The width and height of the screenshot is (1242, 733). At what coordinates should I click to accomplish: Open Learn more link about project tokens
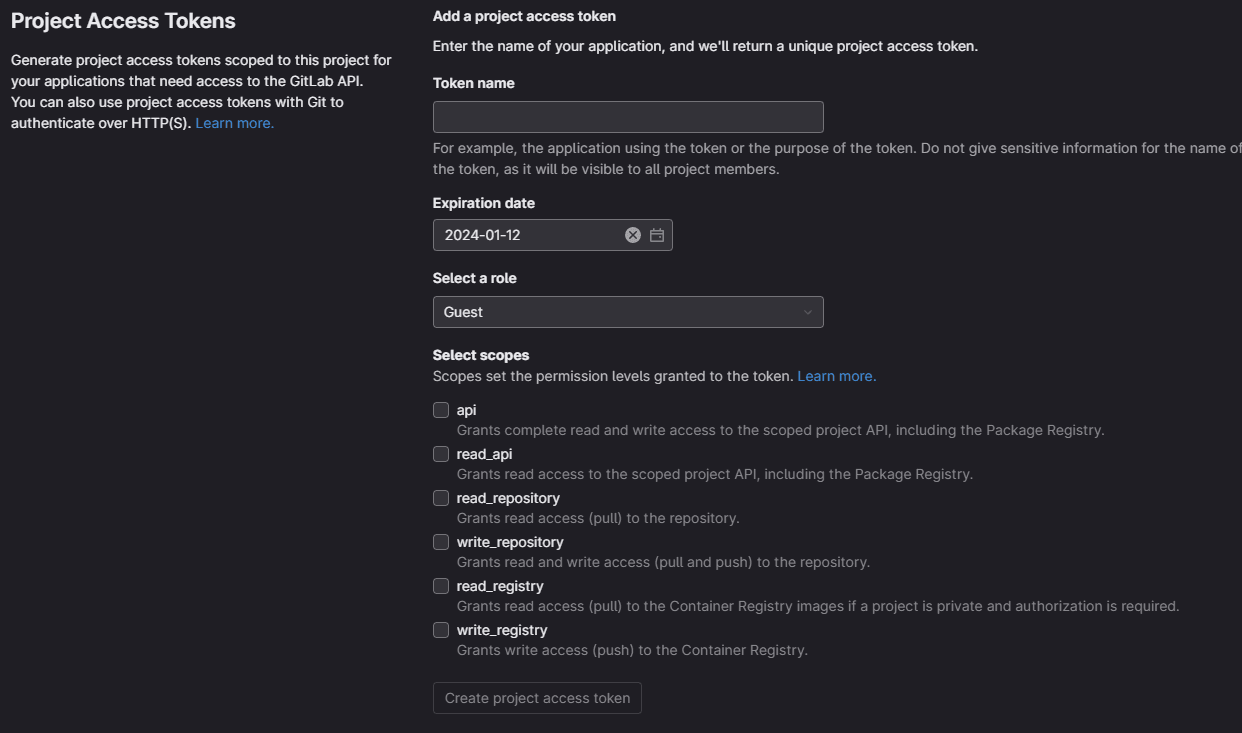coord(235,123)
